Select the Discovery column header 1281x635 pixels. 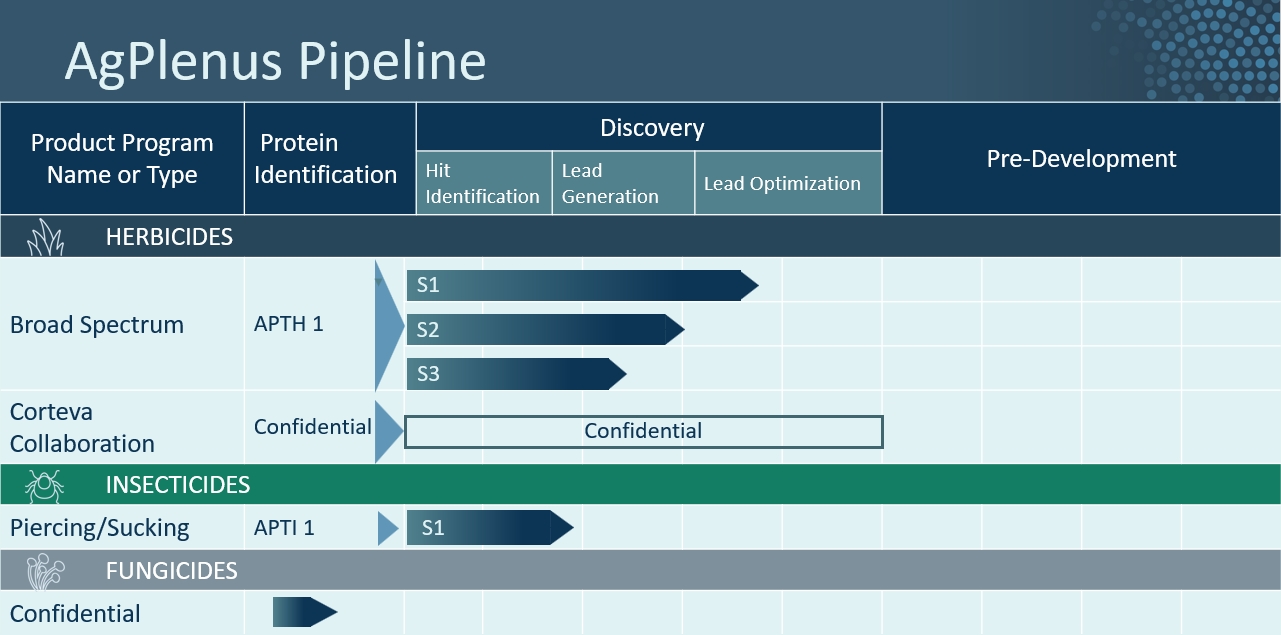[651, 128]
